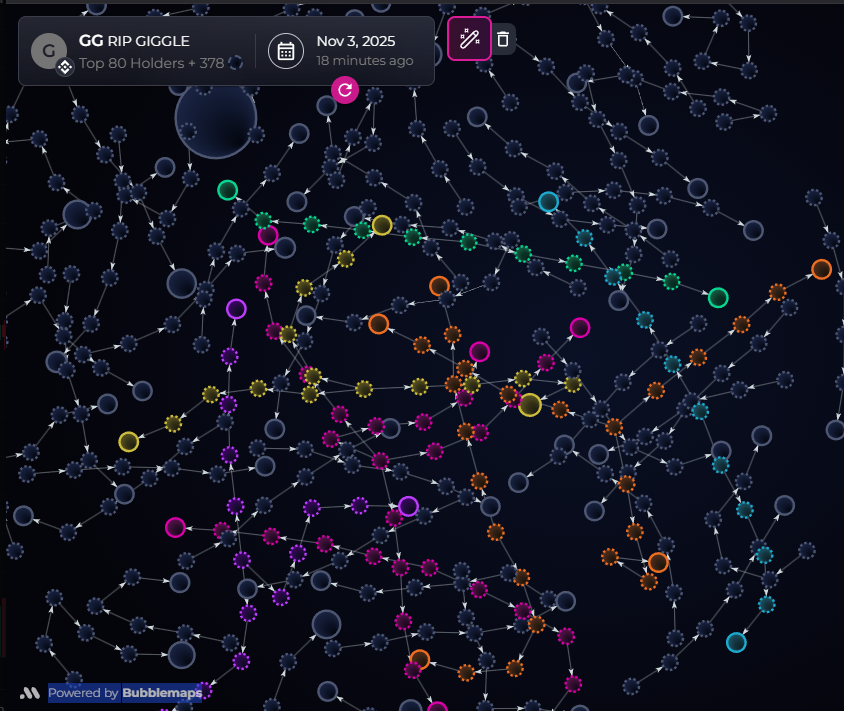Click the Nov 3, 2025 date
This screenshot has height=711, width=844.
pyautogui.click(x=356, y=41)
